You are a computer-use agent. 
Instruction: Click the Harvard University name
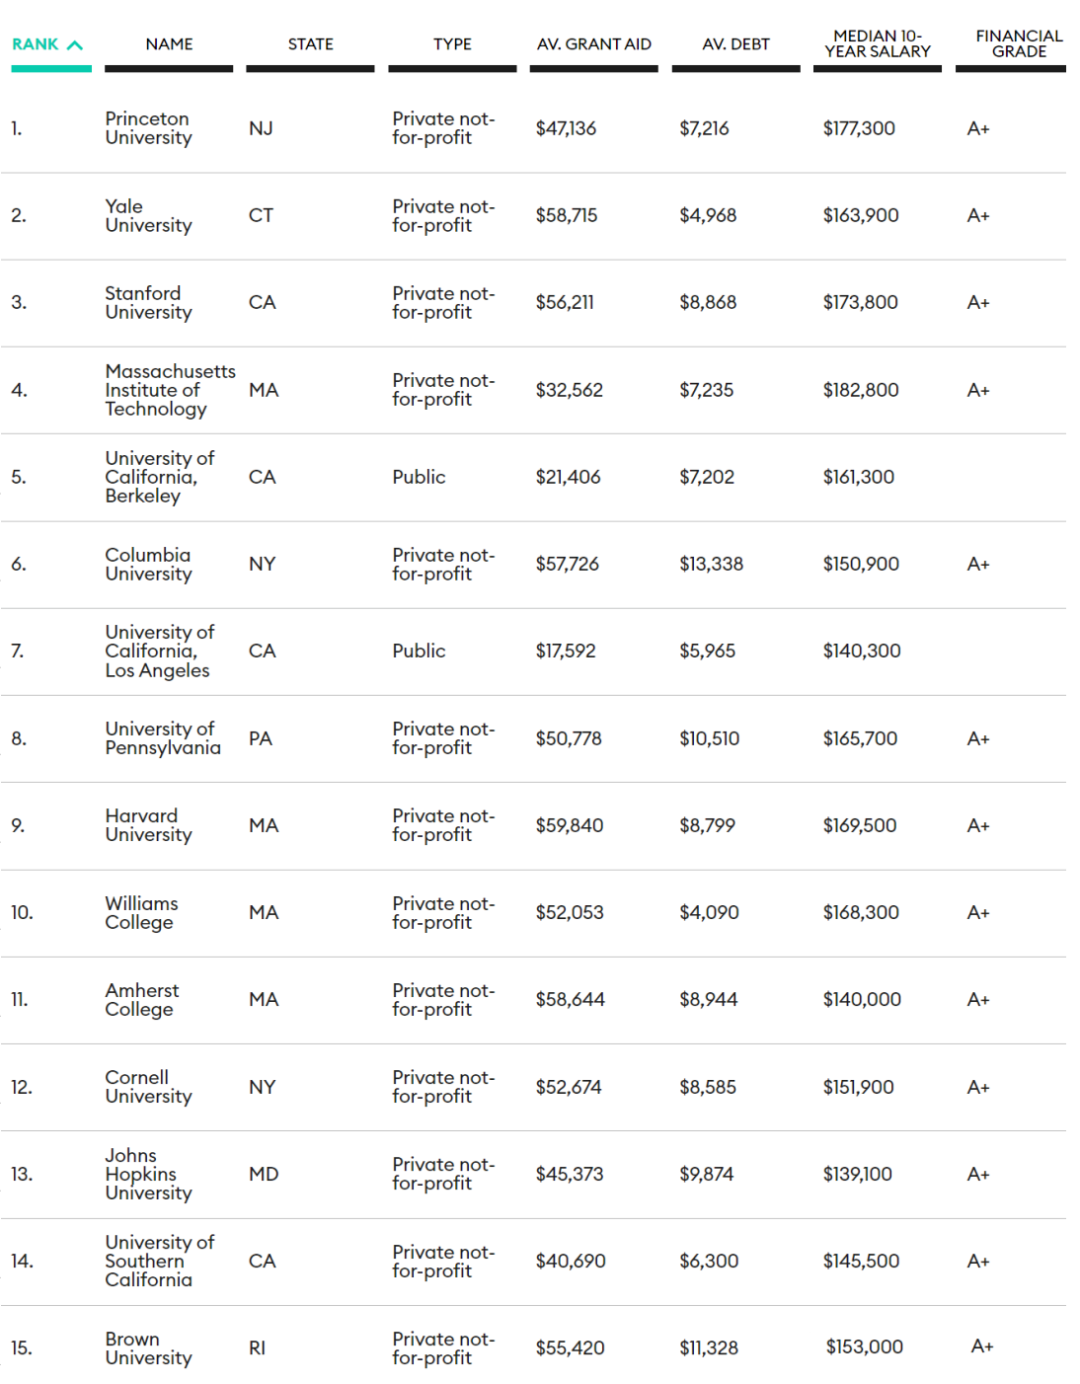148,825
